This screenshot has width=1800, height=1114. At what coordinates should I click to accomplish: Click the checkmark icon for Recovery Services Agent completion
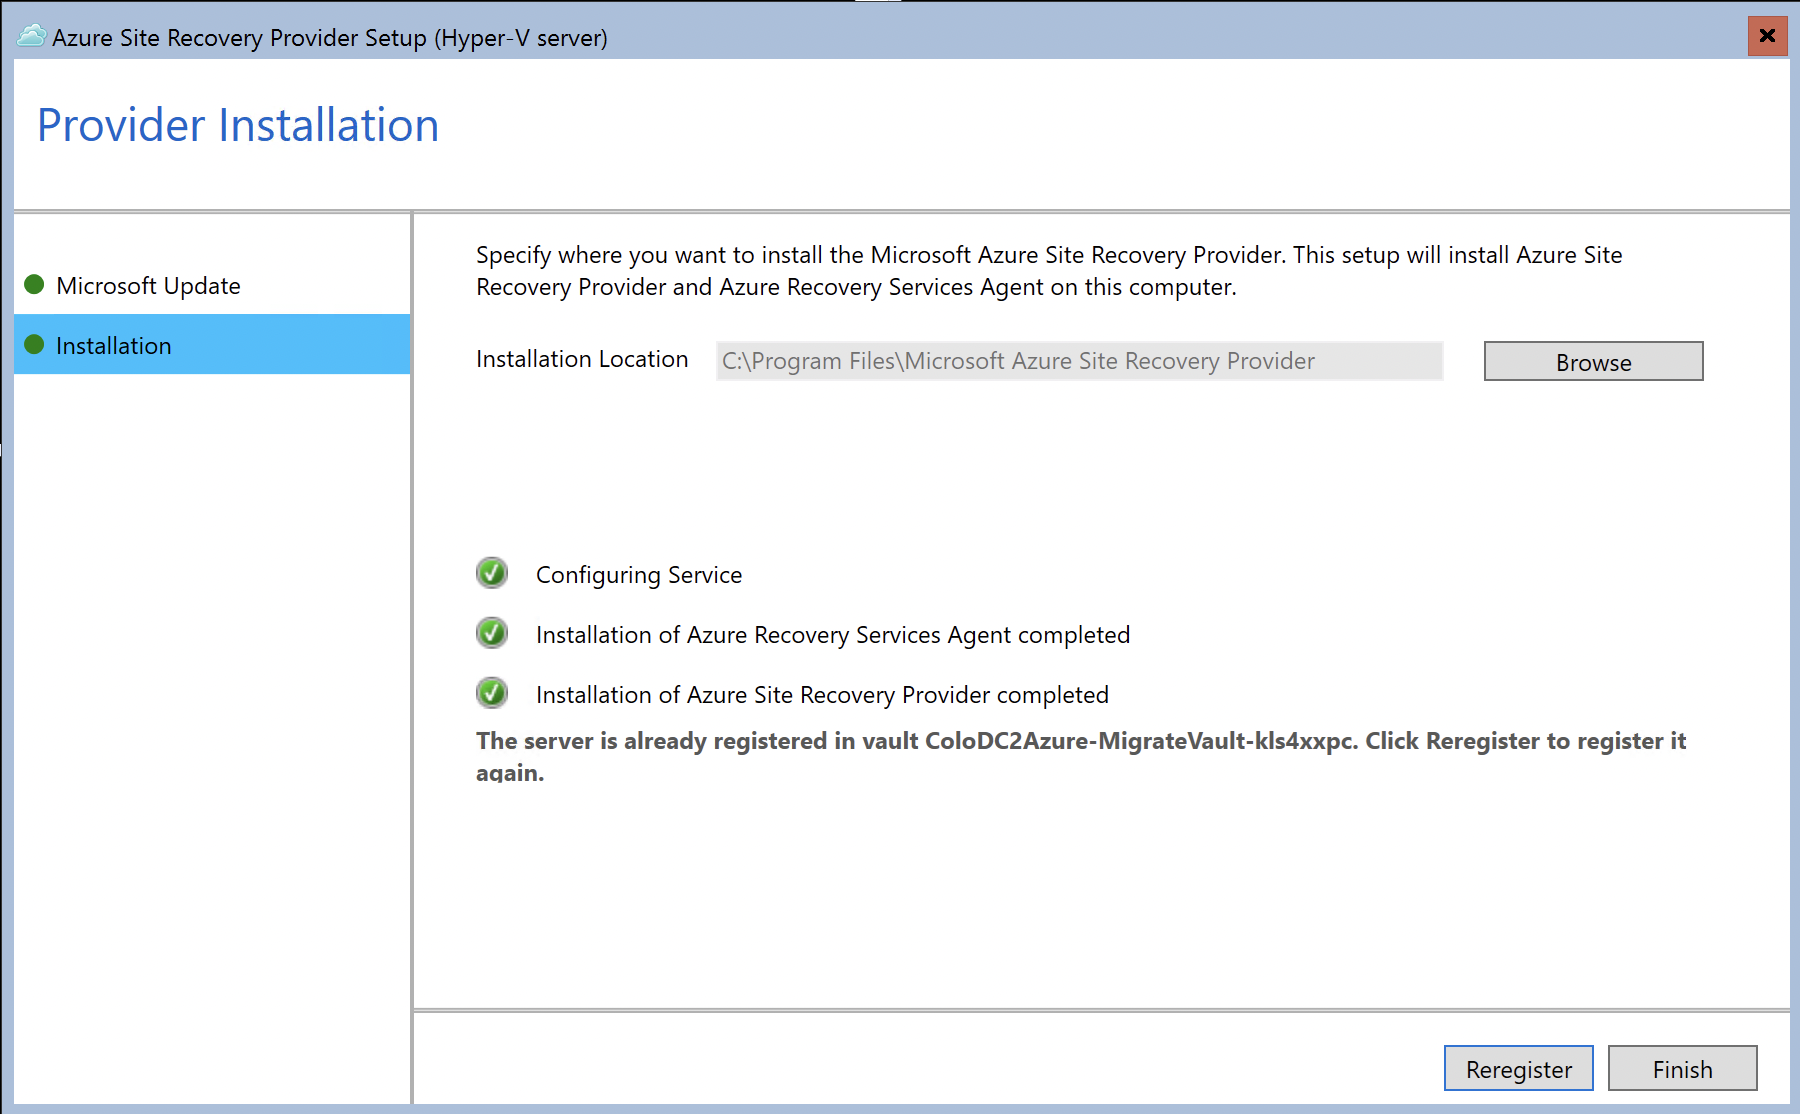[491, 633]
